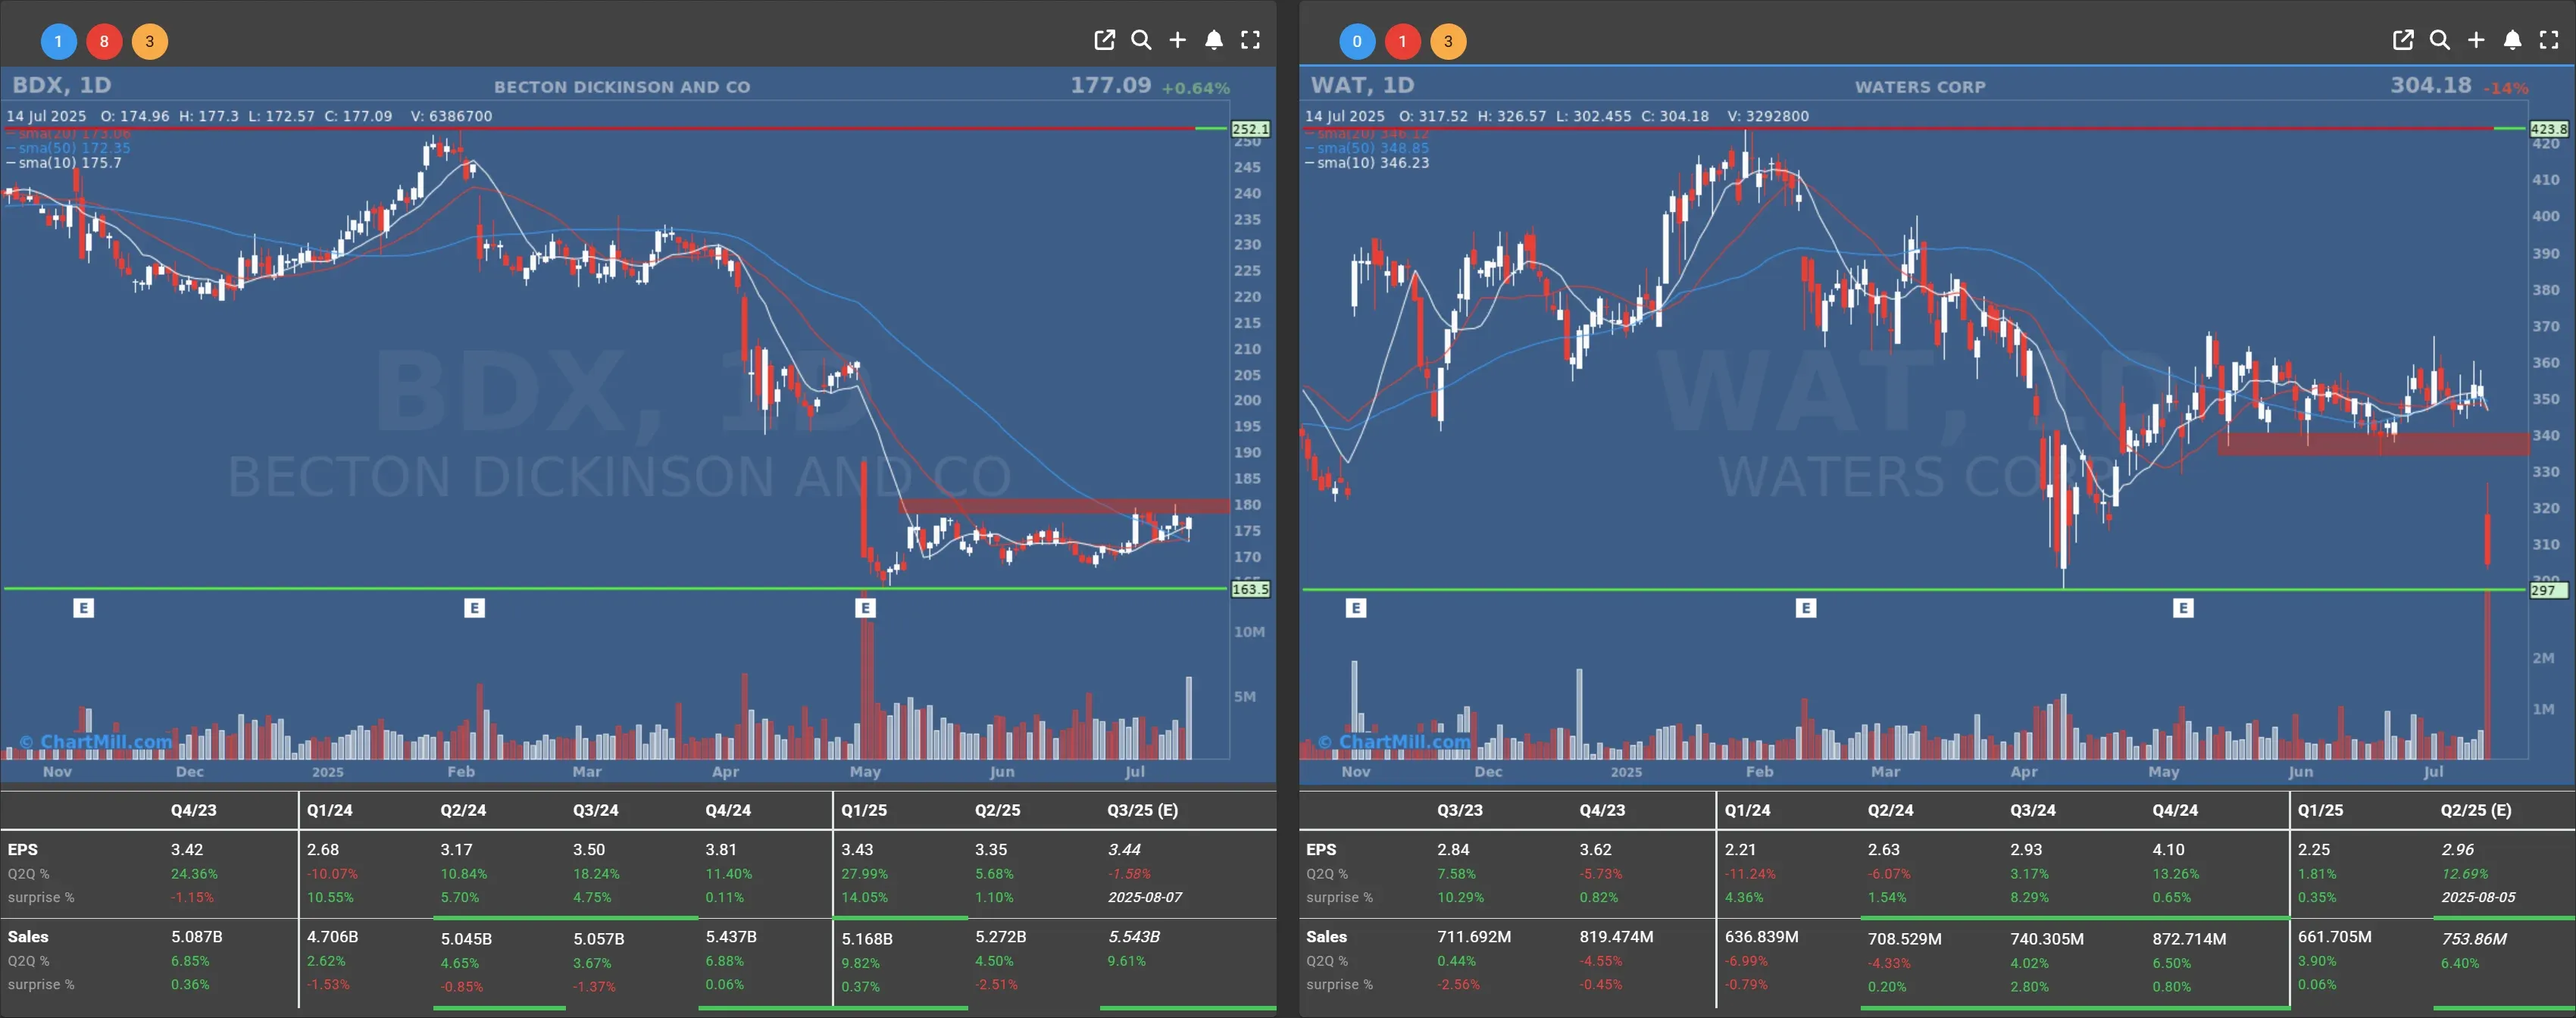Click blue badge 1 on BDX panel

pyautogui.click(x=58, y=41)
